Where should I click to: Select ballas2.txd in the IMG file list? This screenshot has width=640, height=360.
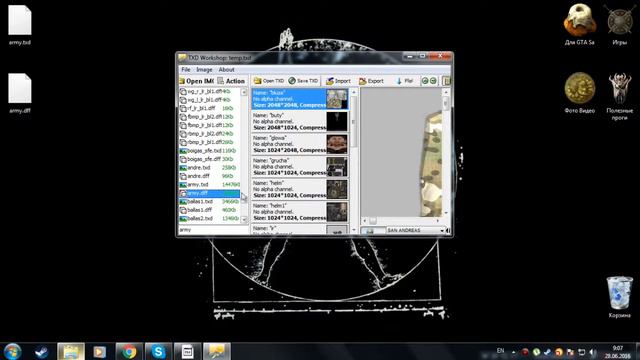(209, 218)
